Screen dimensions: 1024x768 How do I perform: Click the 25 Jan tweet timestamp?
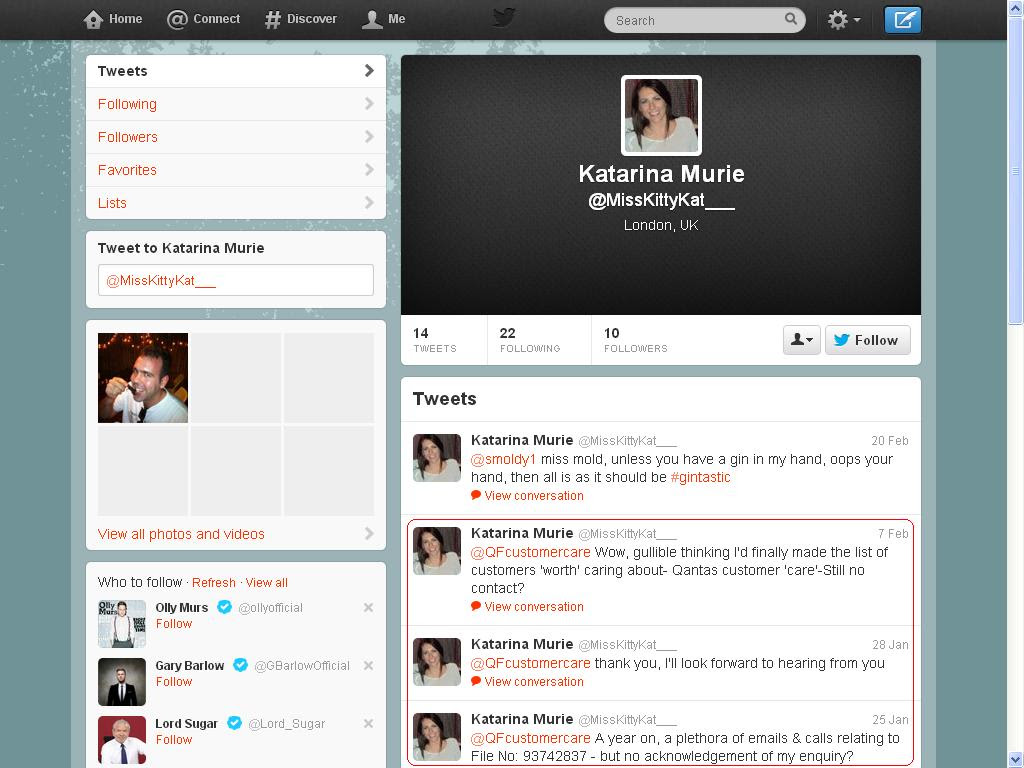pyautogui.click(x=890, y=720)
